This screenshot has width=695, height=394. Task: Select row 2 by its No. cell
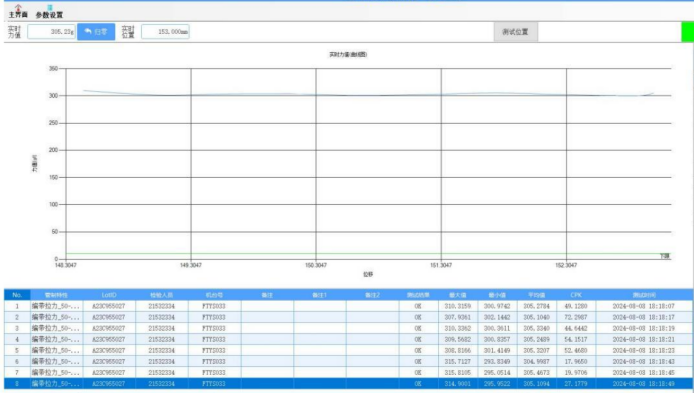[x=17, y=317]
